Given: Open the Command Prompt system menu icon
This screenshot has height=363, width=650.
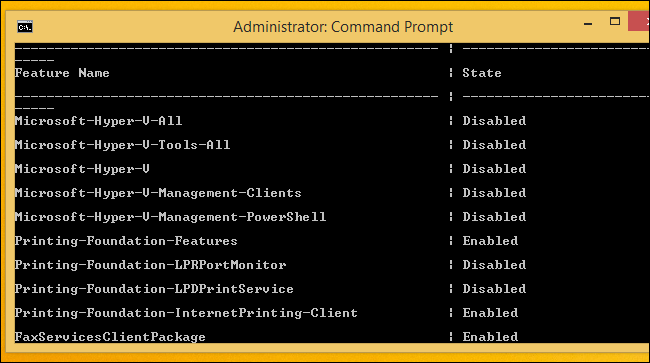Looking at the screenshot, I should tap(25, 27).
